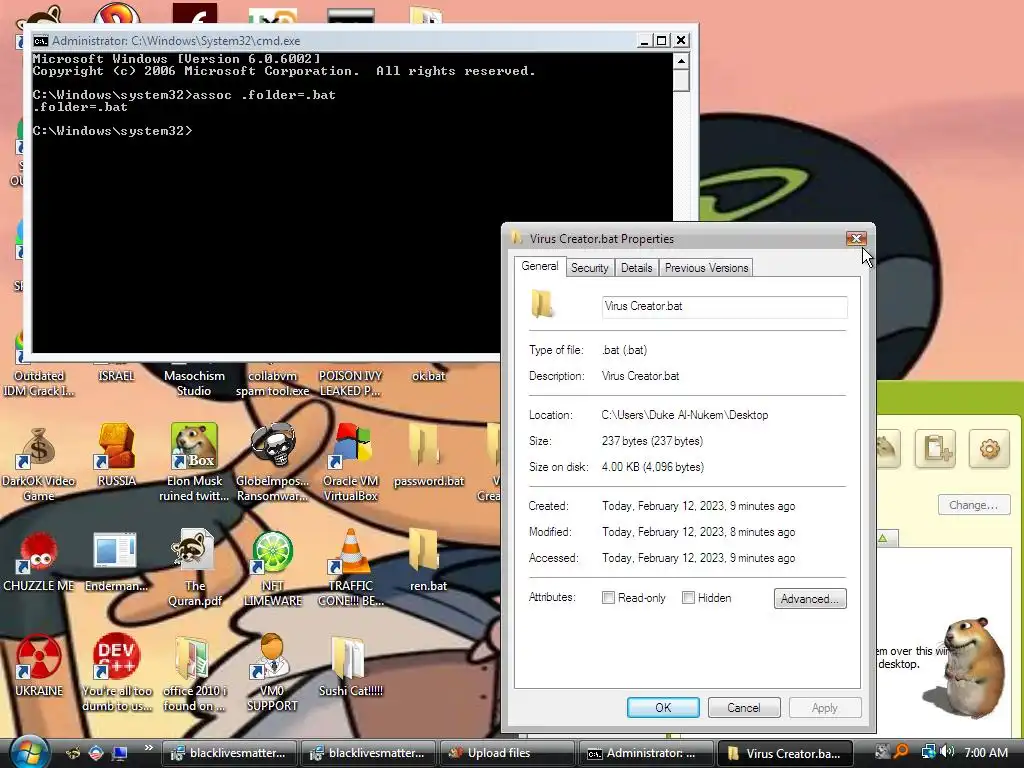1024x768 pixels.
Task: Click second blacklivesmatter taskbar button
Action: pyautogui.click(x=368, y=753)
